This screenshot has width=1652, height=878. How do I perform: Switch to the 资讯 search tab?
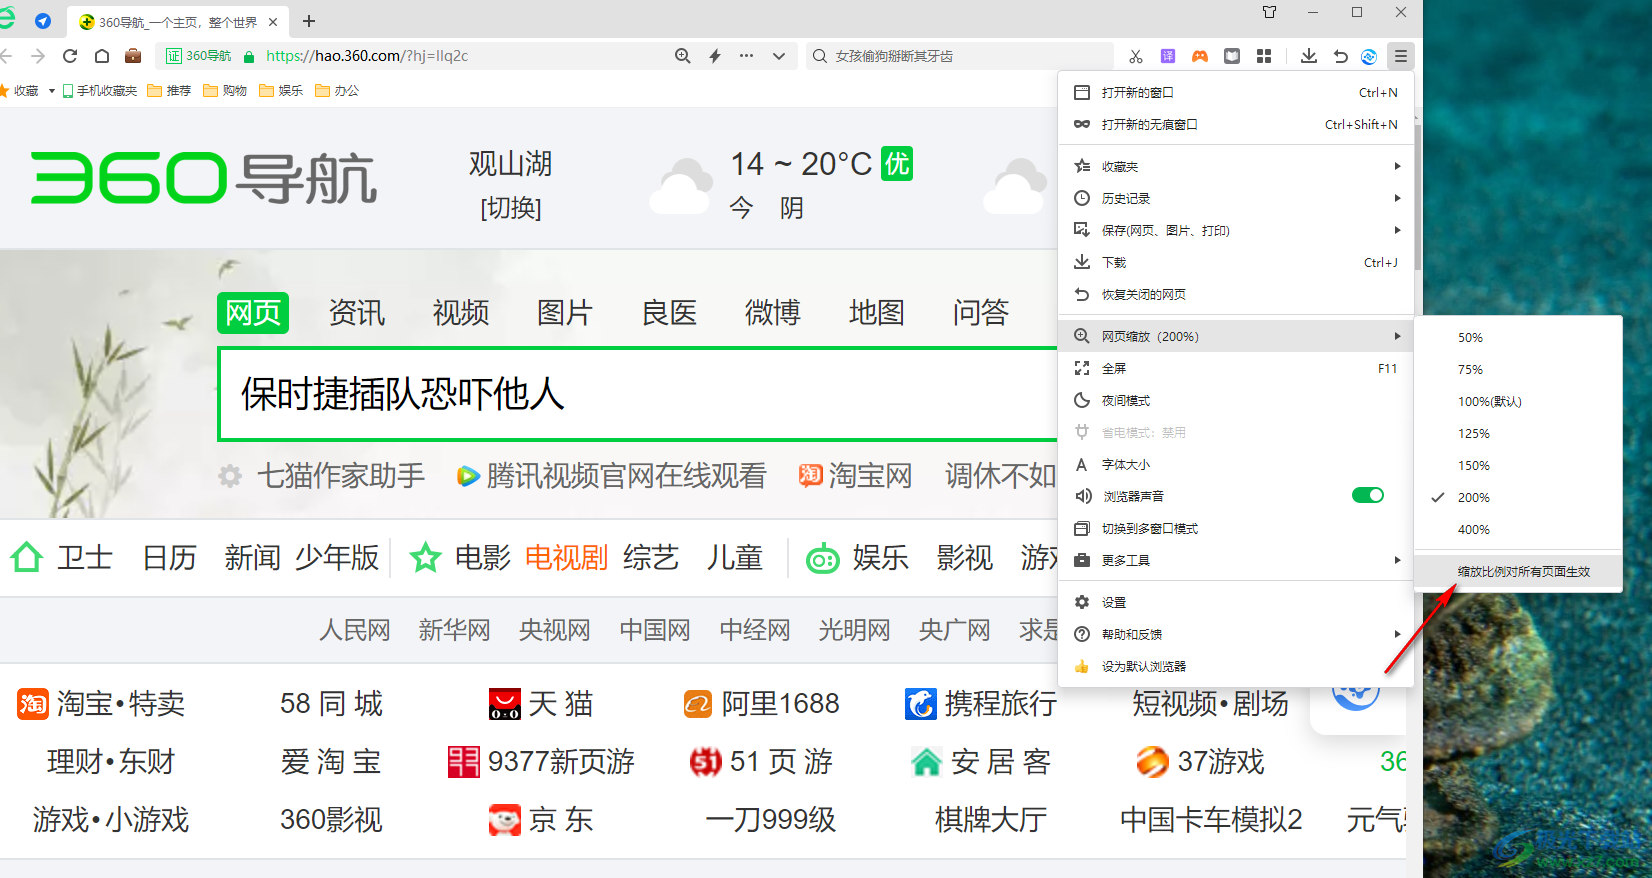click(357, 313)
